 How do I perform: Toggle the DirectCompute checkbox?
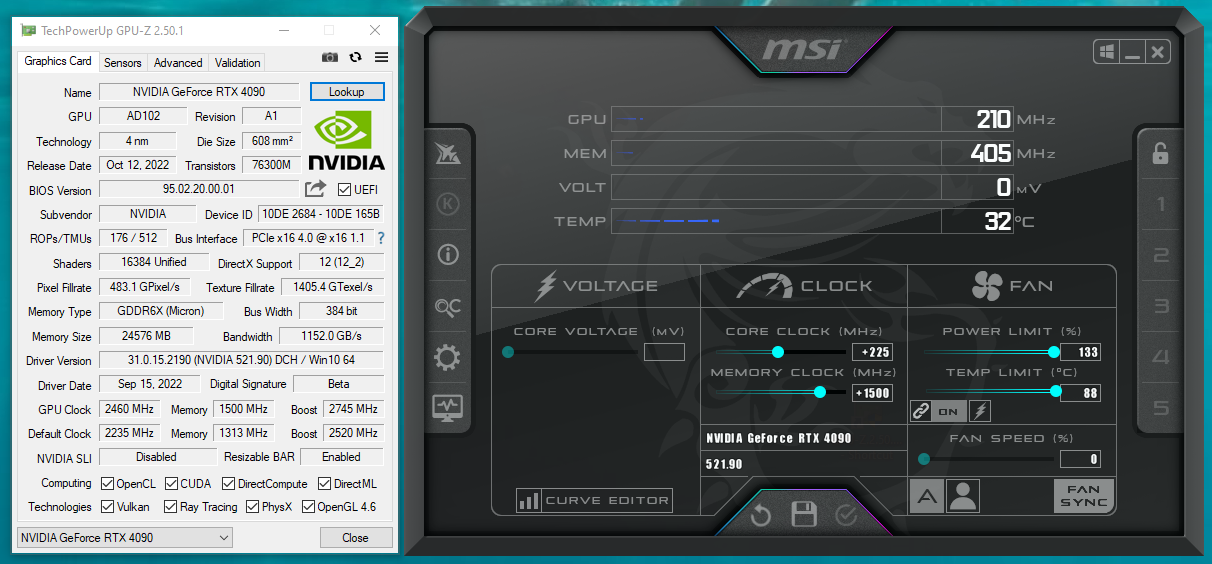click(x=228, y=484)
